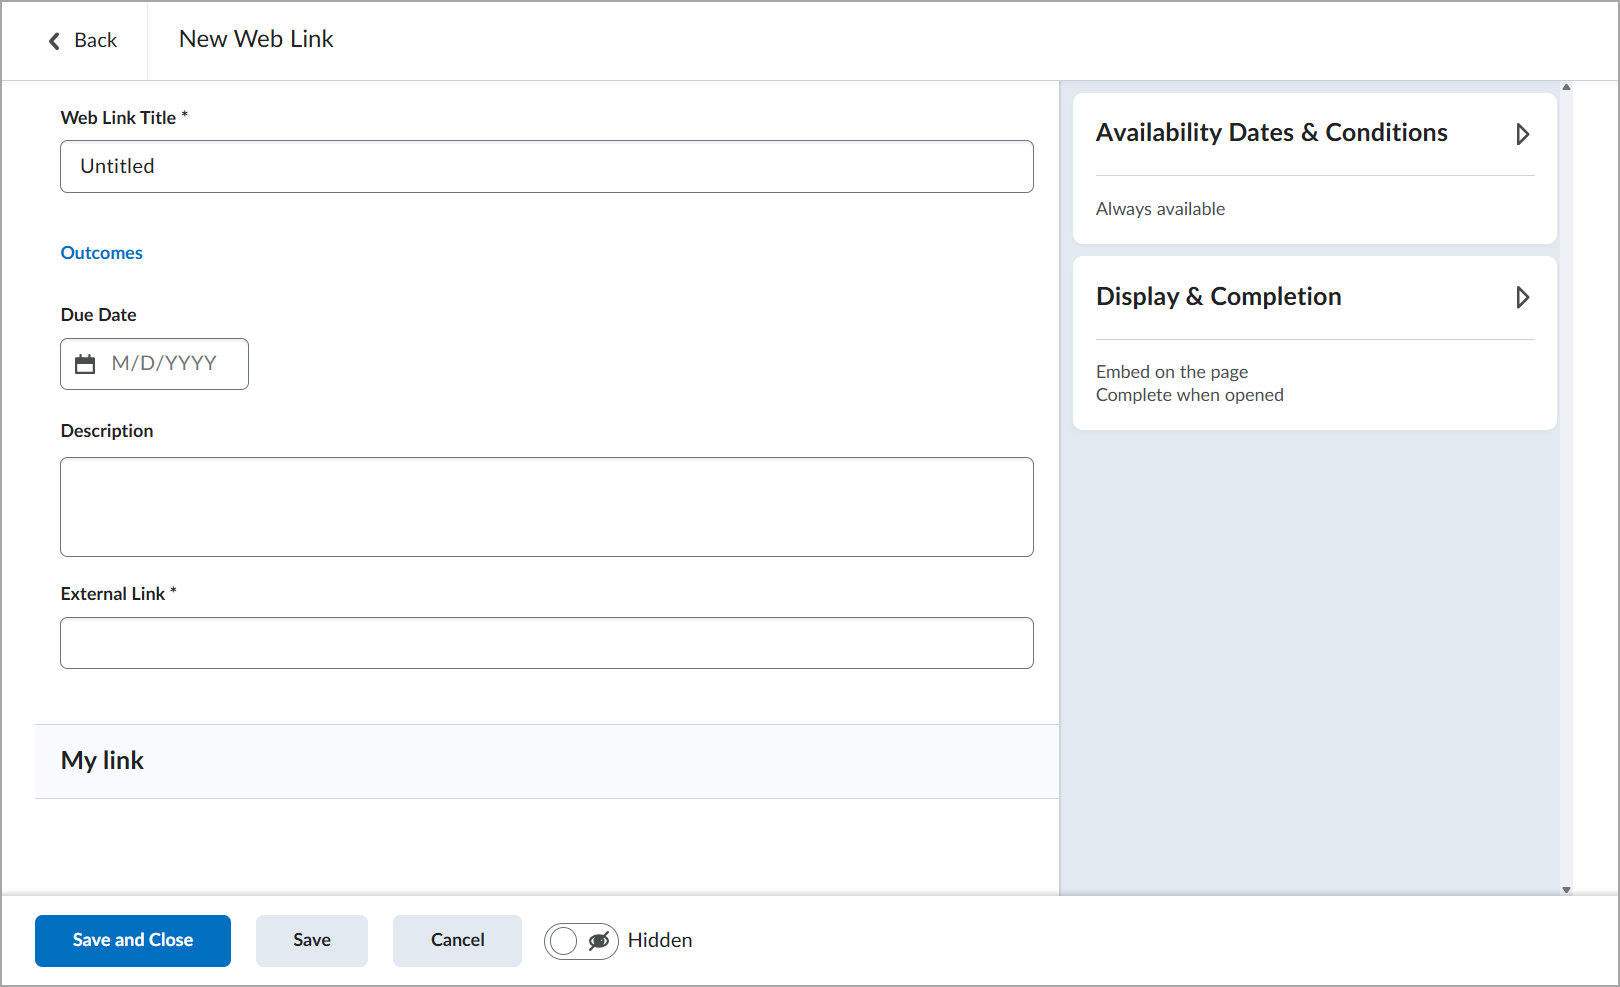Screen dimensions: 1620x987
Task: Focus the Due Date M/D/YYYY field
Action: [x=154, y=364]
